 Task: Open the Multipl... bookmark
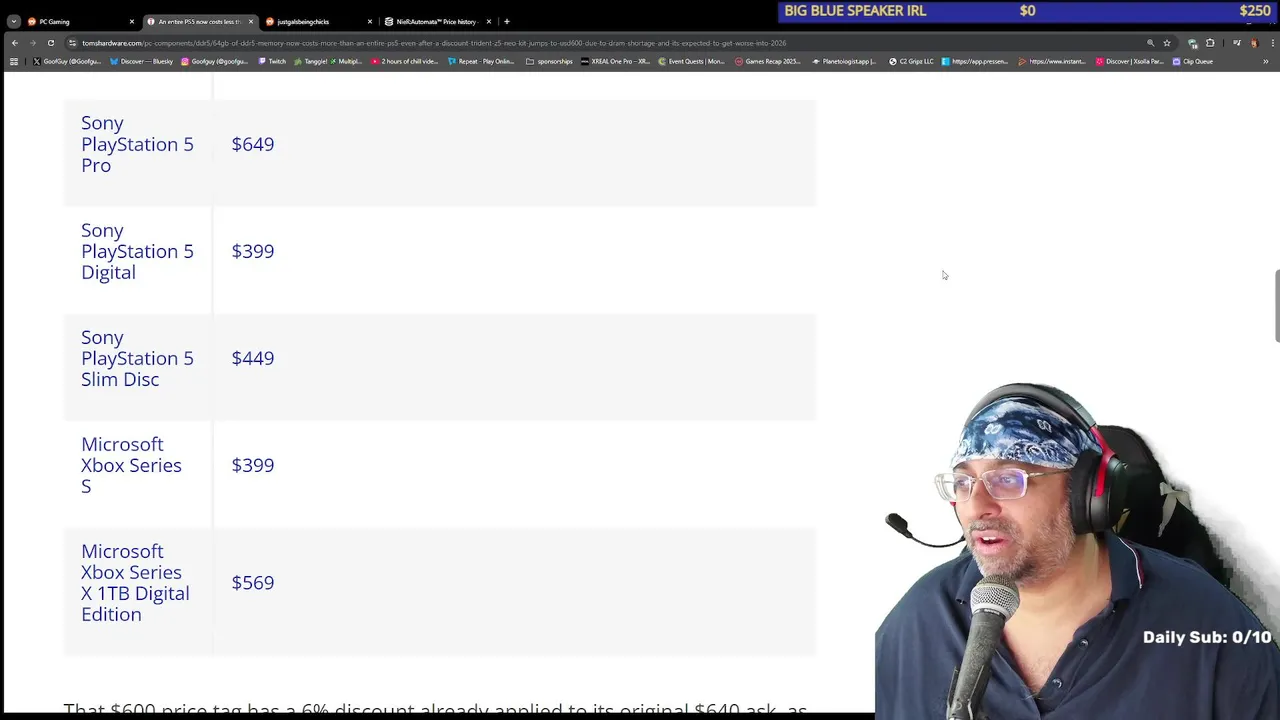coord(345,61)
